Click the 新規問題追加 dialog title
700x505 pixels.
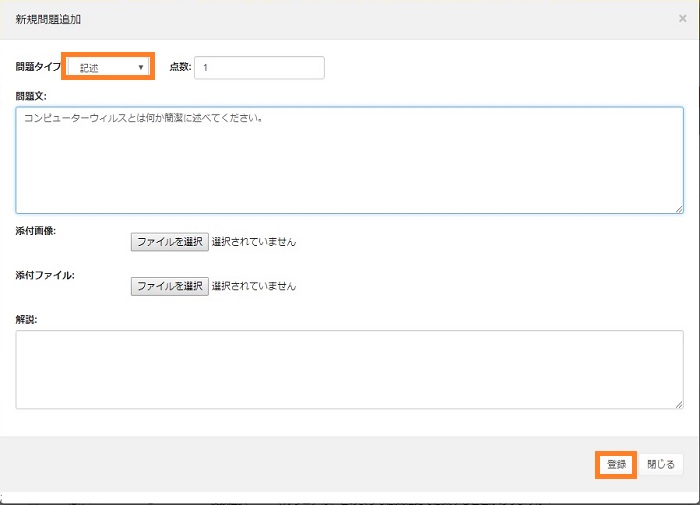pyautogui.click(x=46, y=19)
